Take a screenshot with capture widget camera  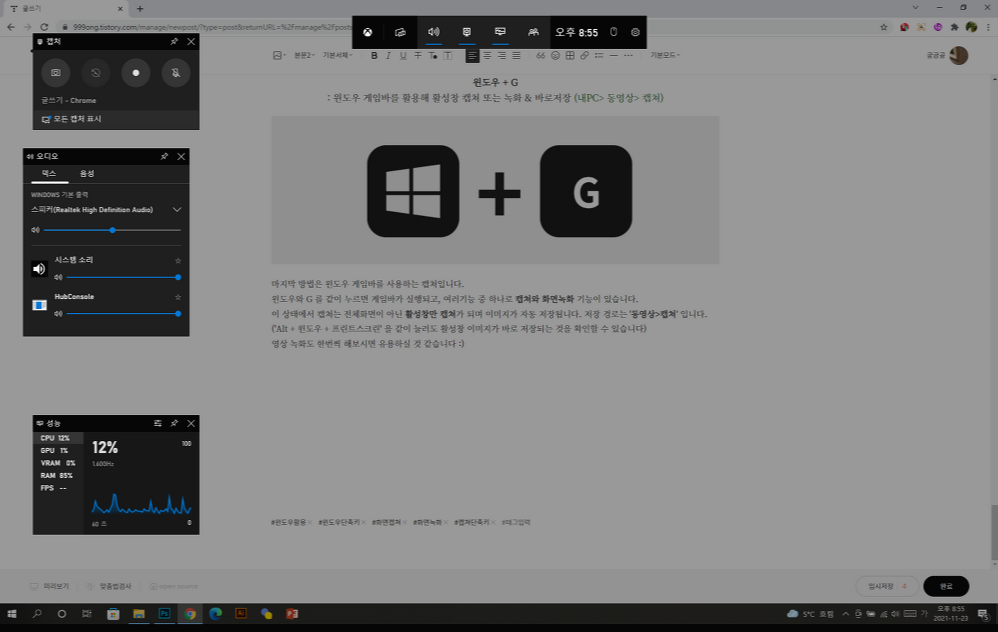[55, 73]
